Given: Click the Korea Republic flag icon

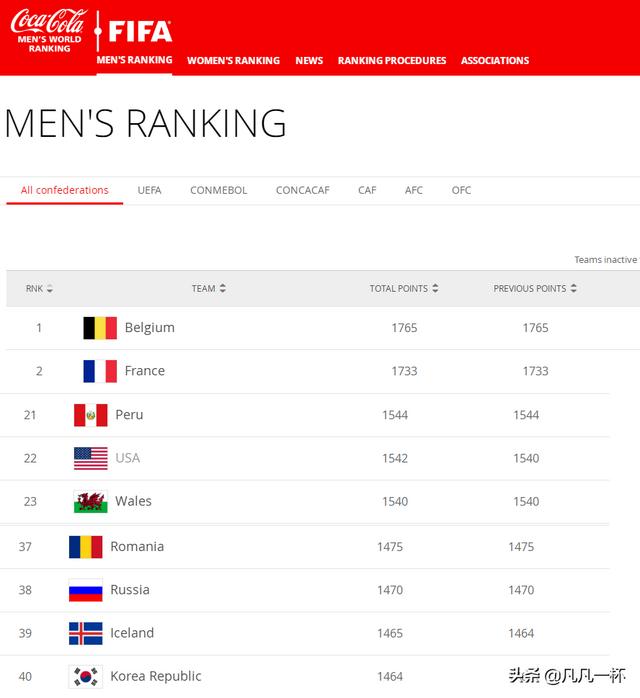Looking at the screenshot, I should [85, 676].
